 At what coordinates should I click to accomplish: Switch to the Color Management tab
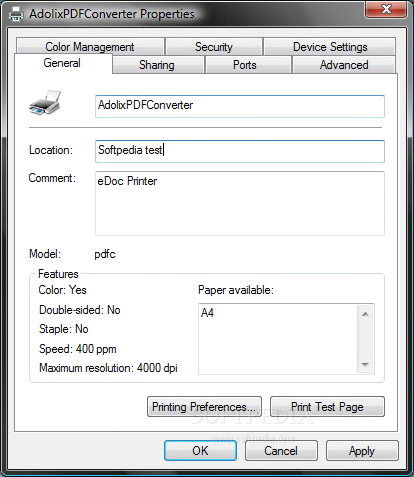(x=90, y=47)
